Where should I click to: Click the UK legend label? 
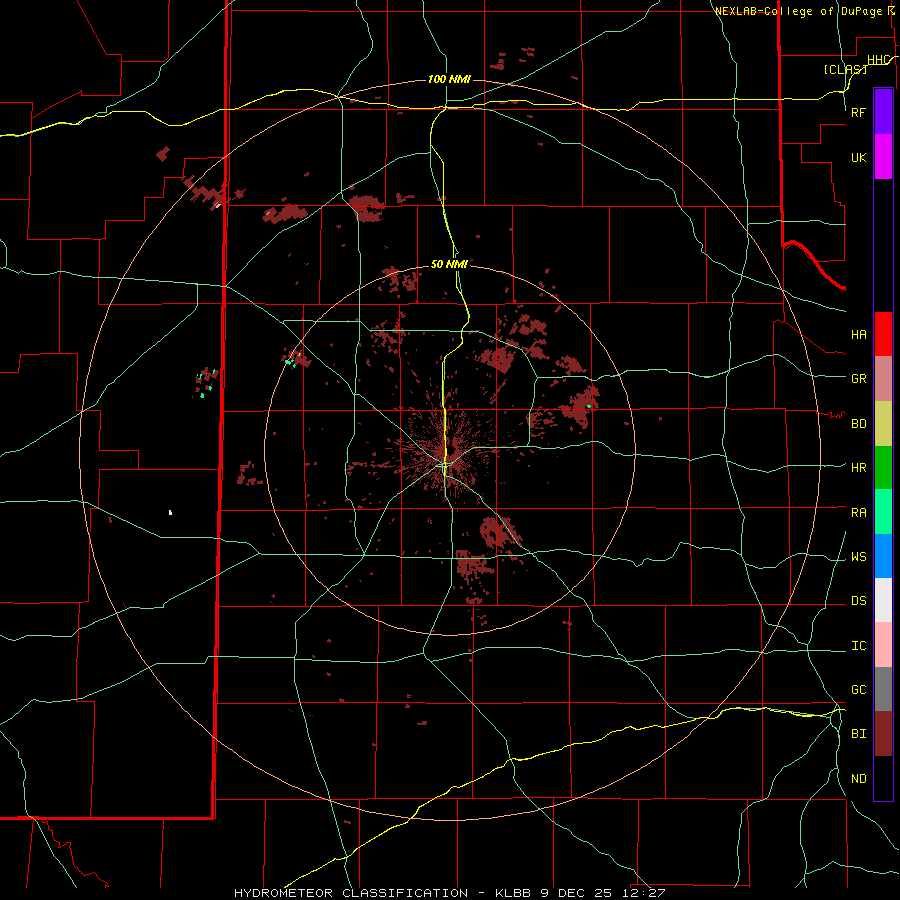pos(858,157)
